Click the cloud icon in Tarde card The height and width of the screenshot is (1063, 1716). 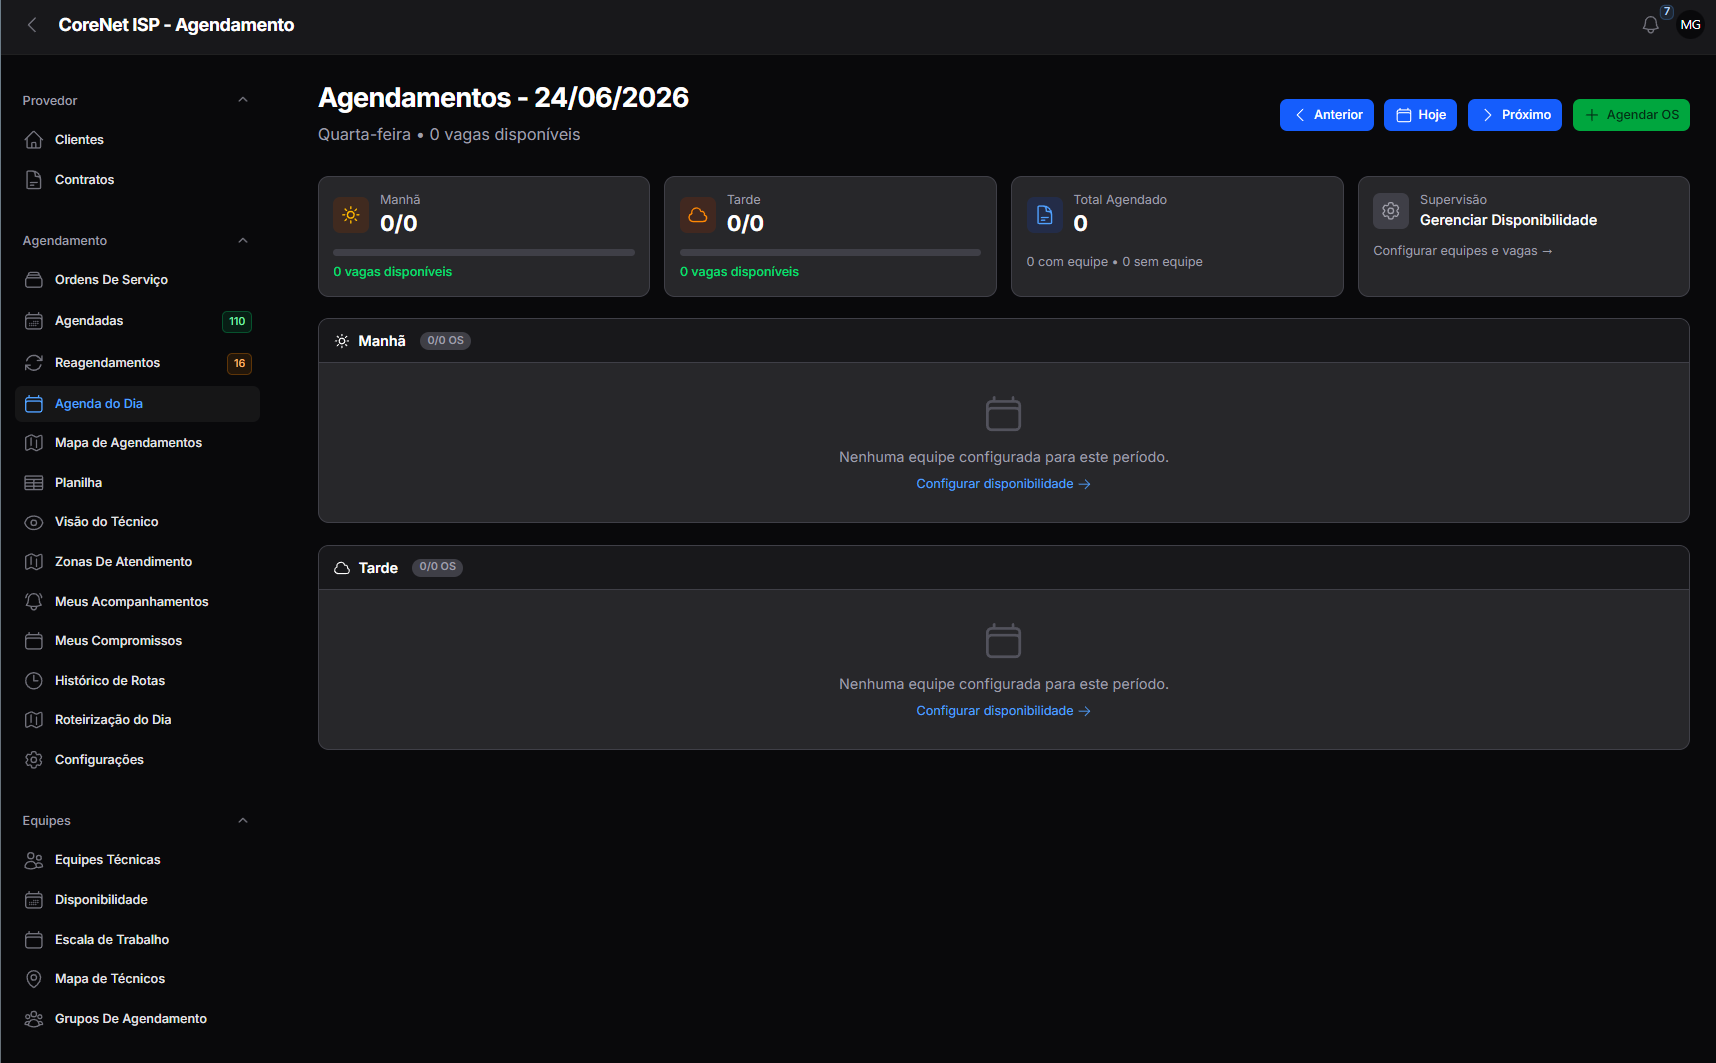[698, 215]
